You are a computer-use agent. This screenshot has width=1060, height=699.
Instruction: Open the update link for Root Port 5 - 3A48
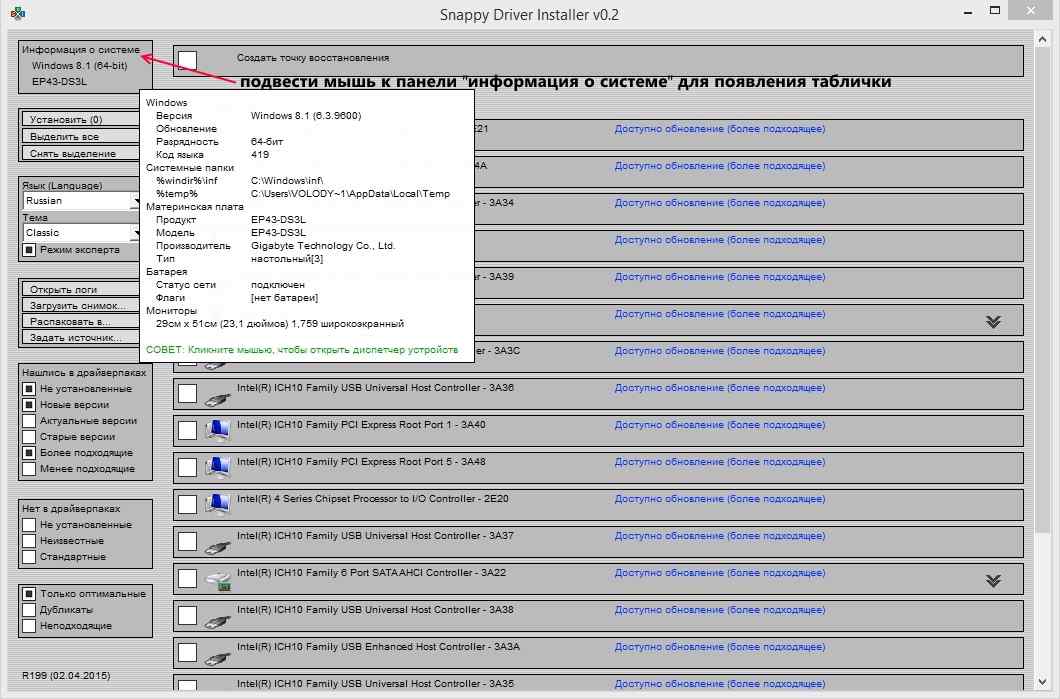[x=720, y=462]
